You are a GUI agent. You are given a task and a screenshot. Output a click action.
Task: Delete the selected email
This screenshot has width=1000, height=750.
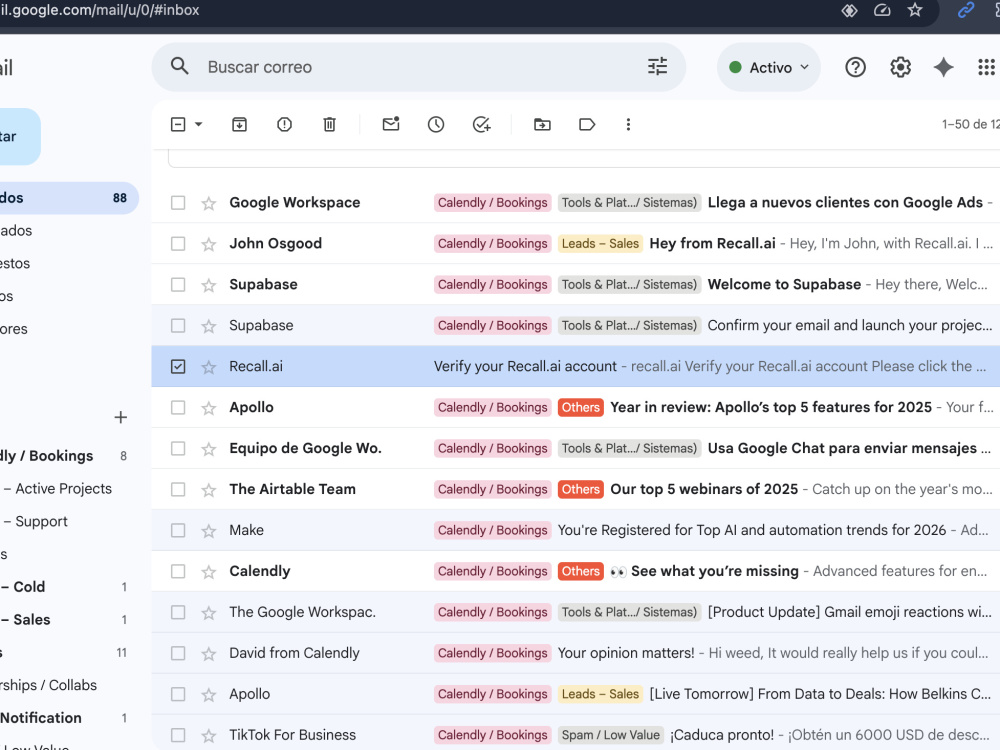point(329,124)
